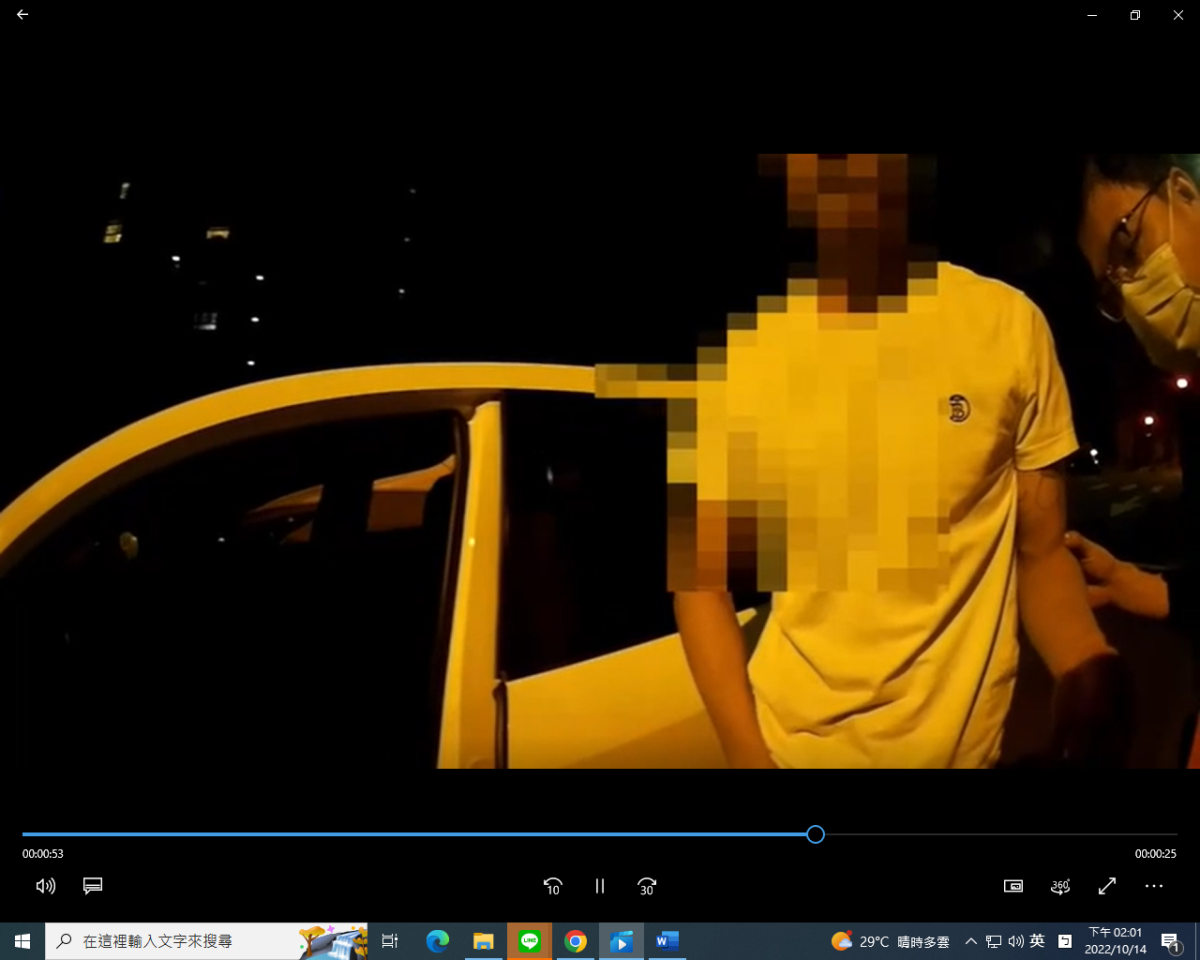Click the video frame to toggle playback
Viewport: 1200px width, 960px height.
pos(600,461)
